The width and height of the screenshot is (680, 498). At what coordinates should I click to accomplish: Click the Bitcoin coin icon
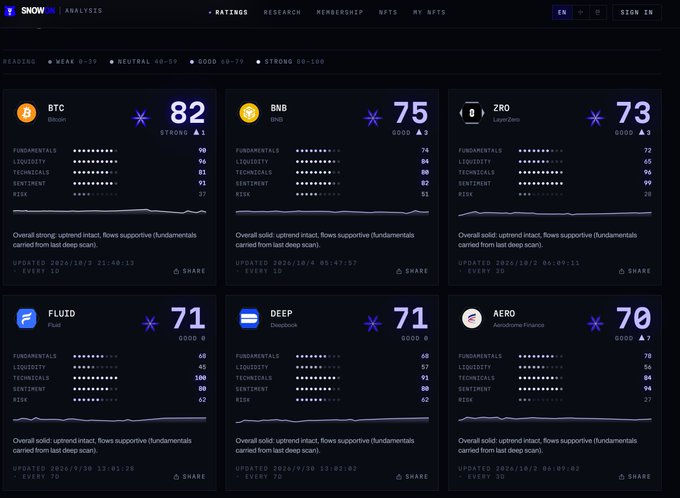coord(26,113)
